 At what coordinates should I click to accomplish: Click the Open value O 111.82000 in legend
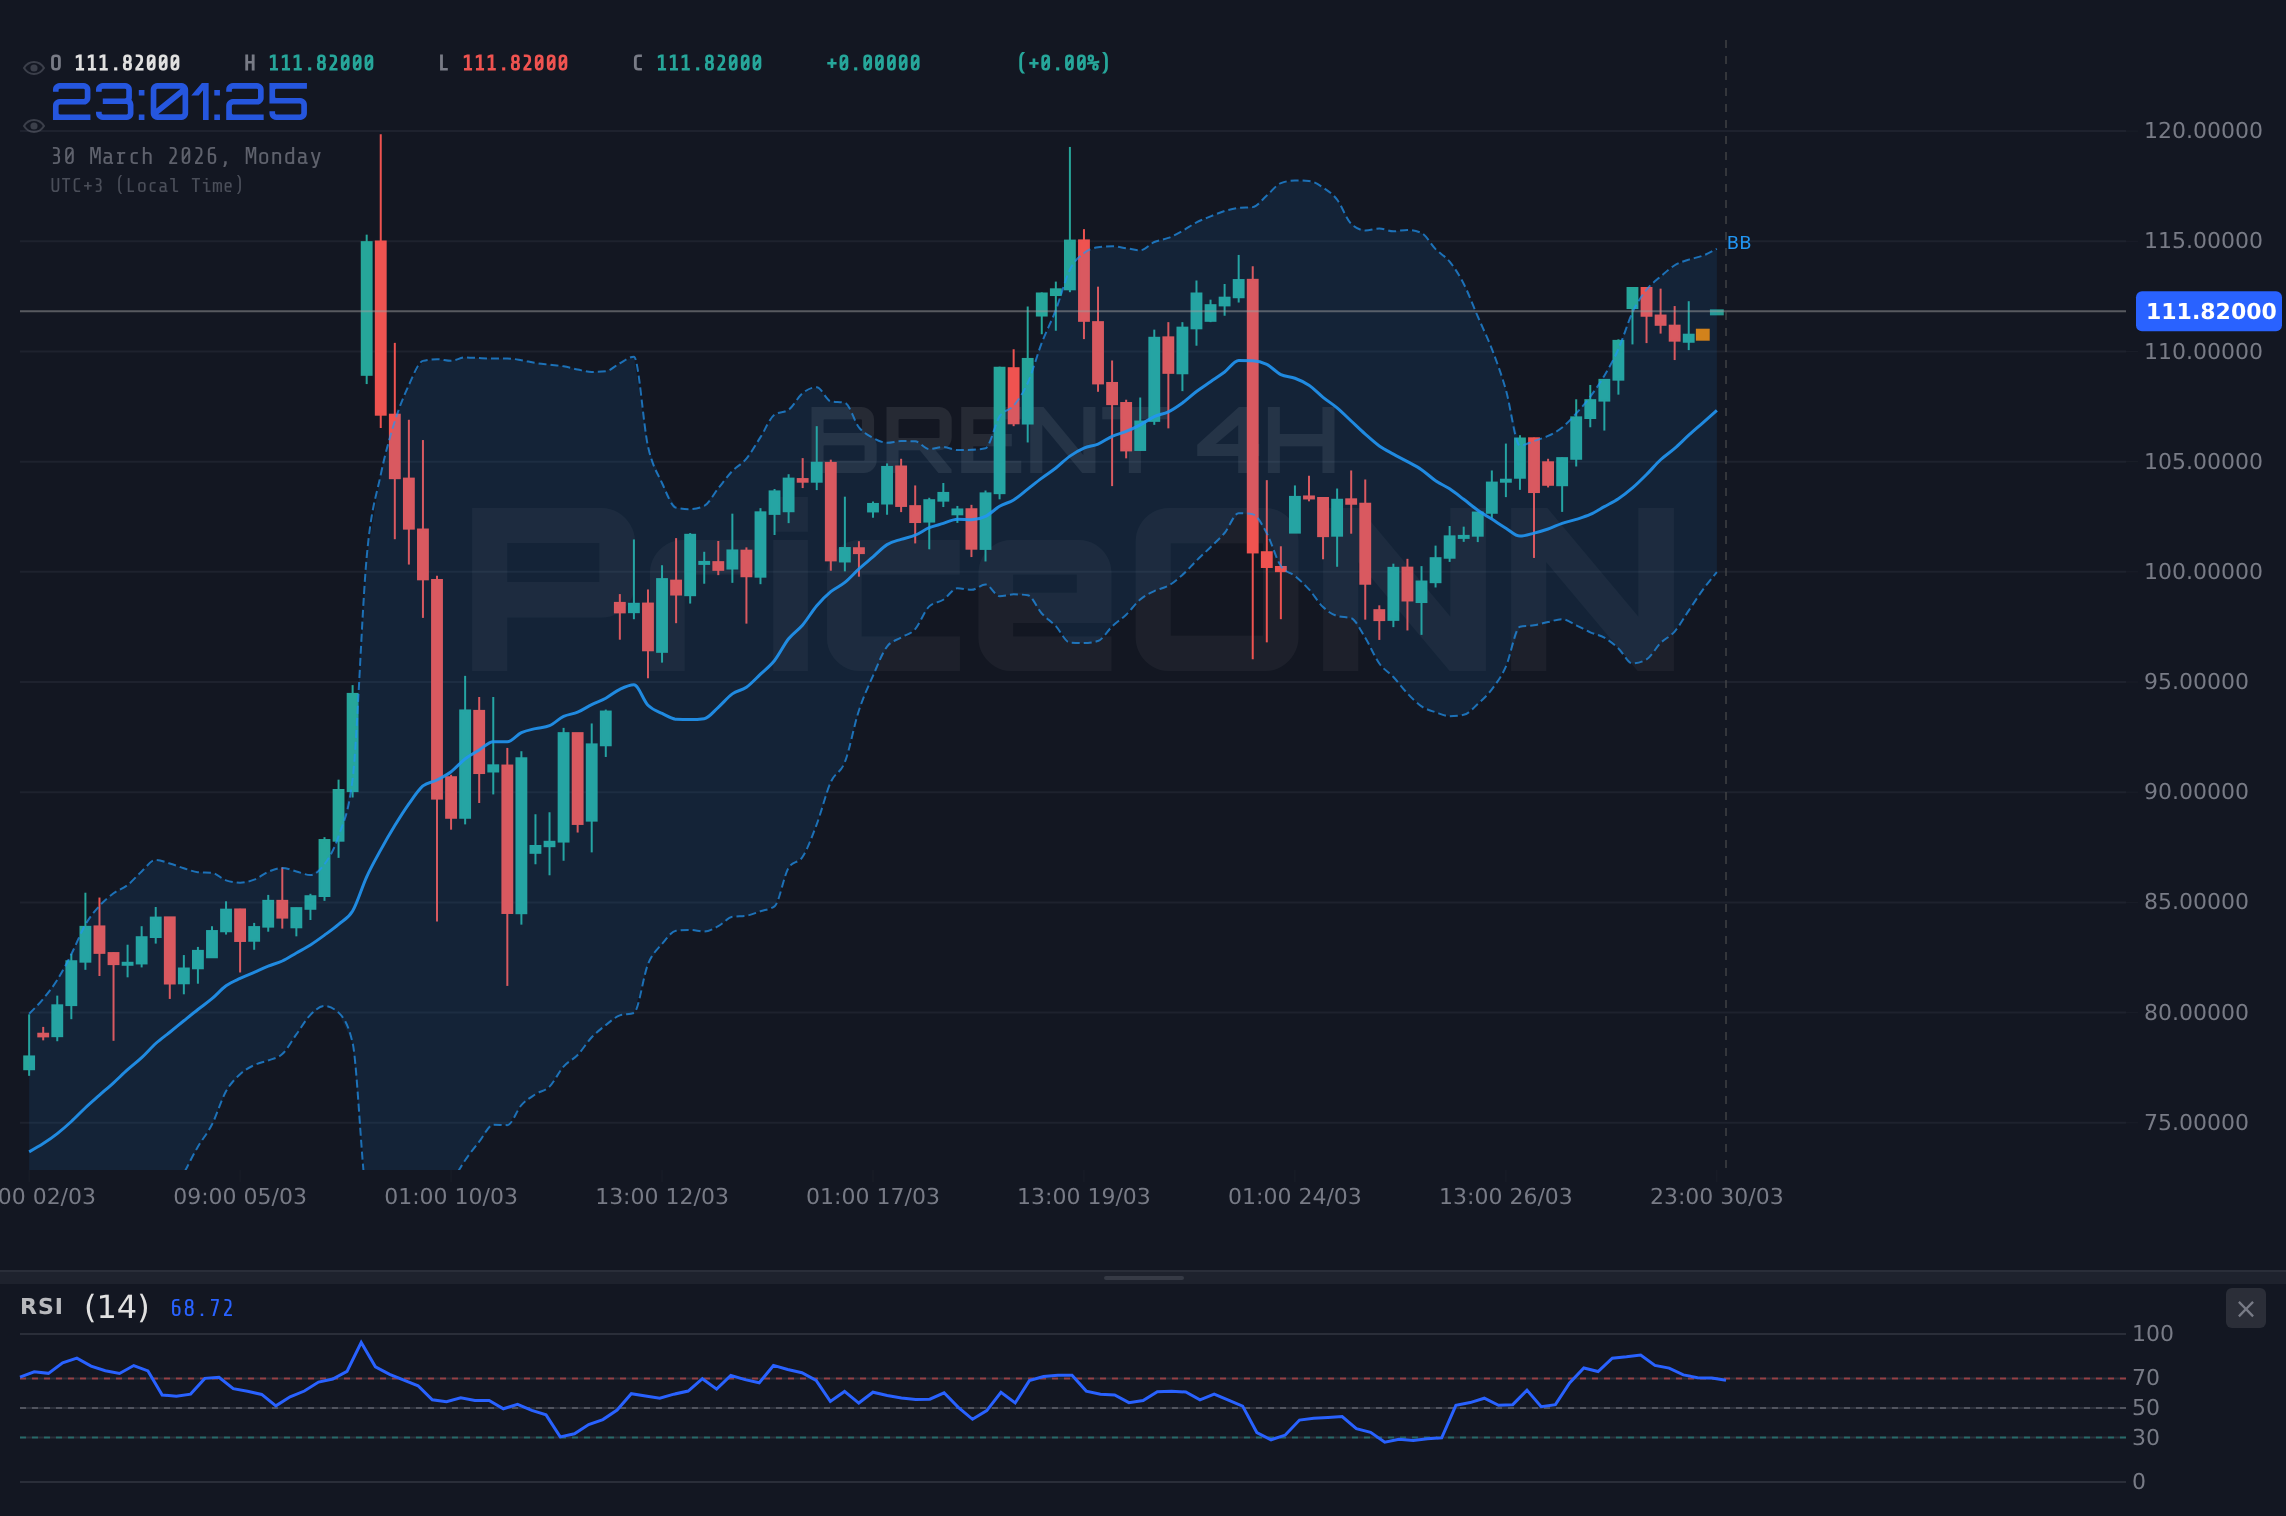click(115, 62)
